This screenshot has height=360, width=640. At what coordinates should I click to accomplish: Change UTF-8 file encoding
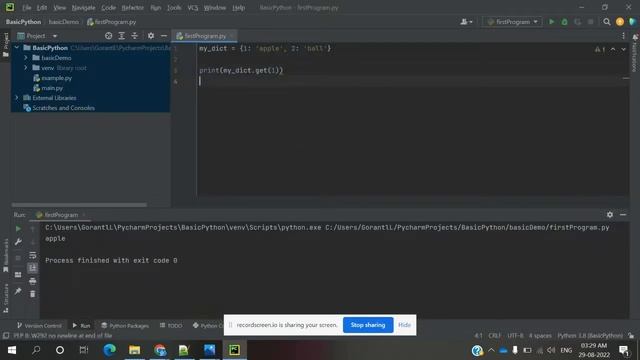coord(515,336)
